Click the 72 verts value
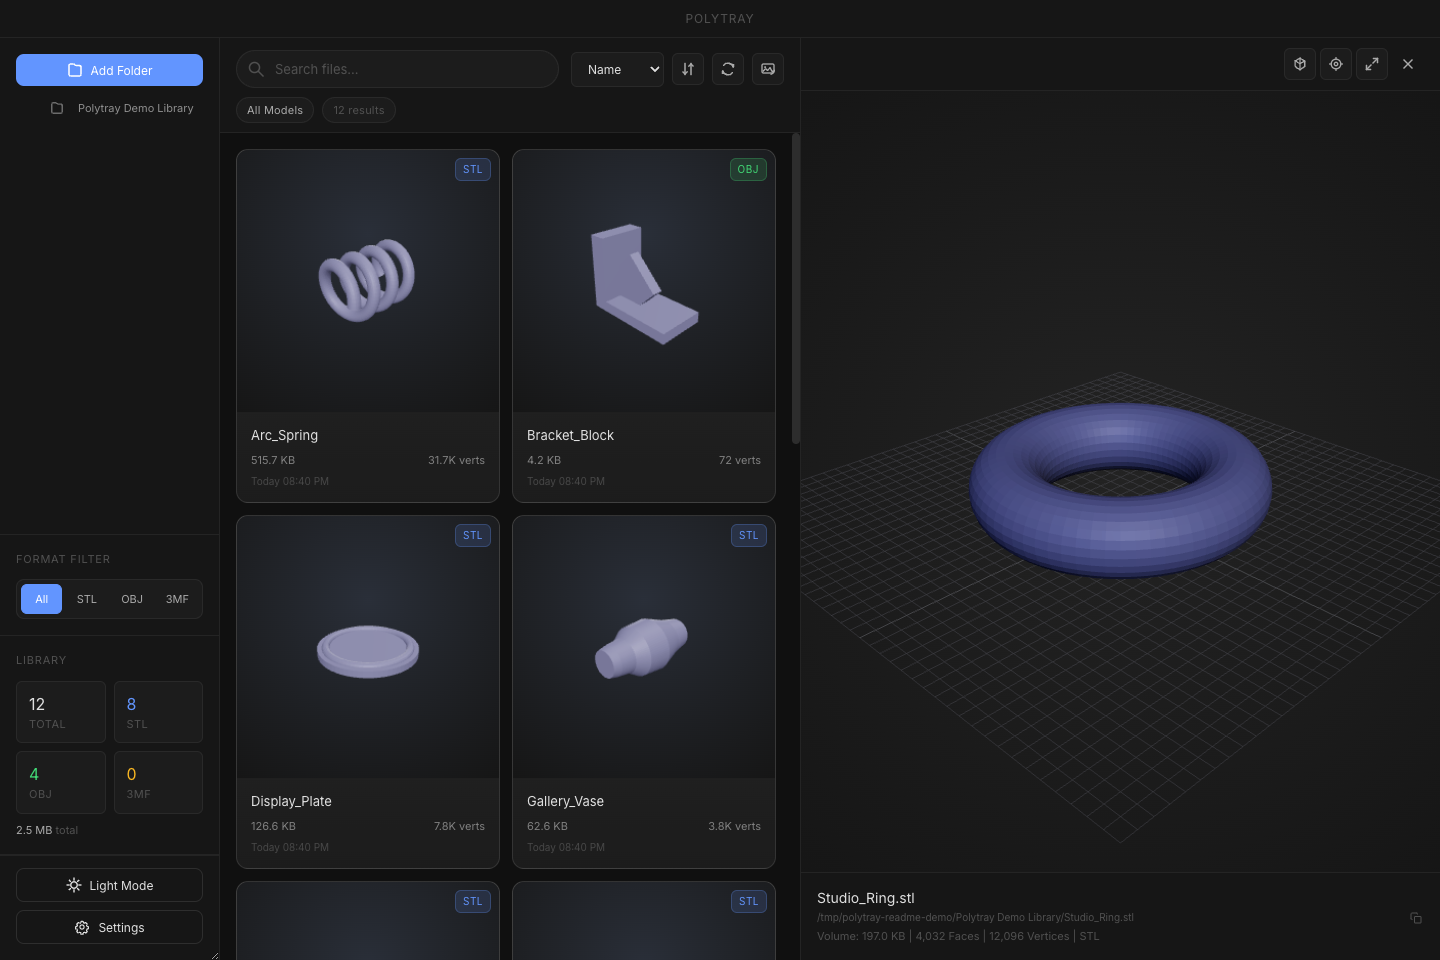Screen dimensions: 1440x960 point(740,460)
